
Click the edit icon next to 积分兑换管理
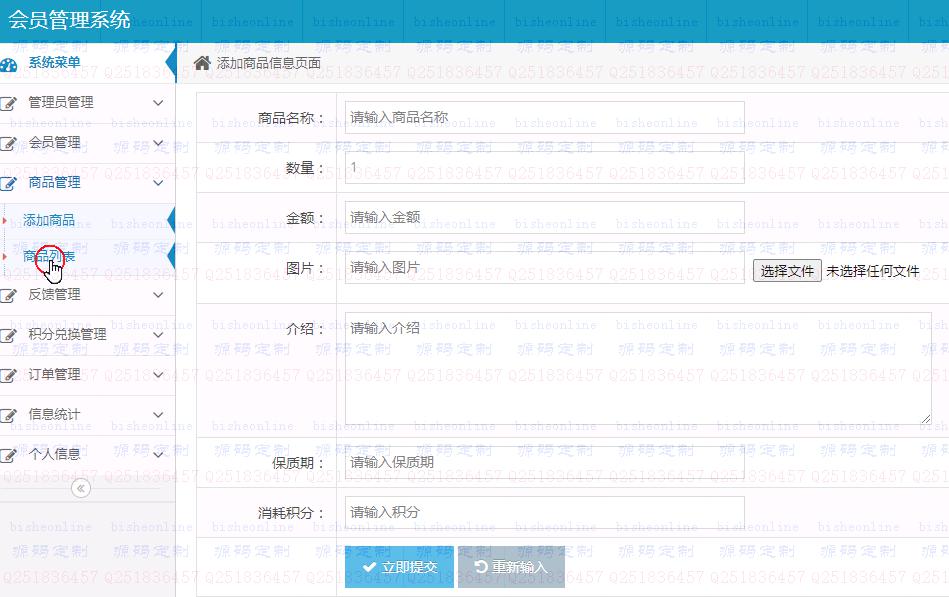click(x=8, y=335)
